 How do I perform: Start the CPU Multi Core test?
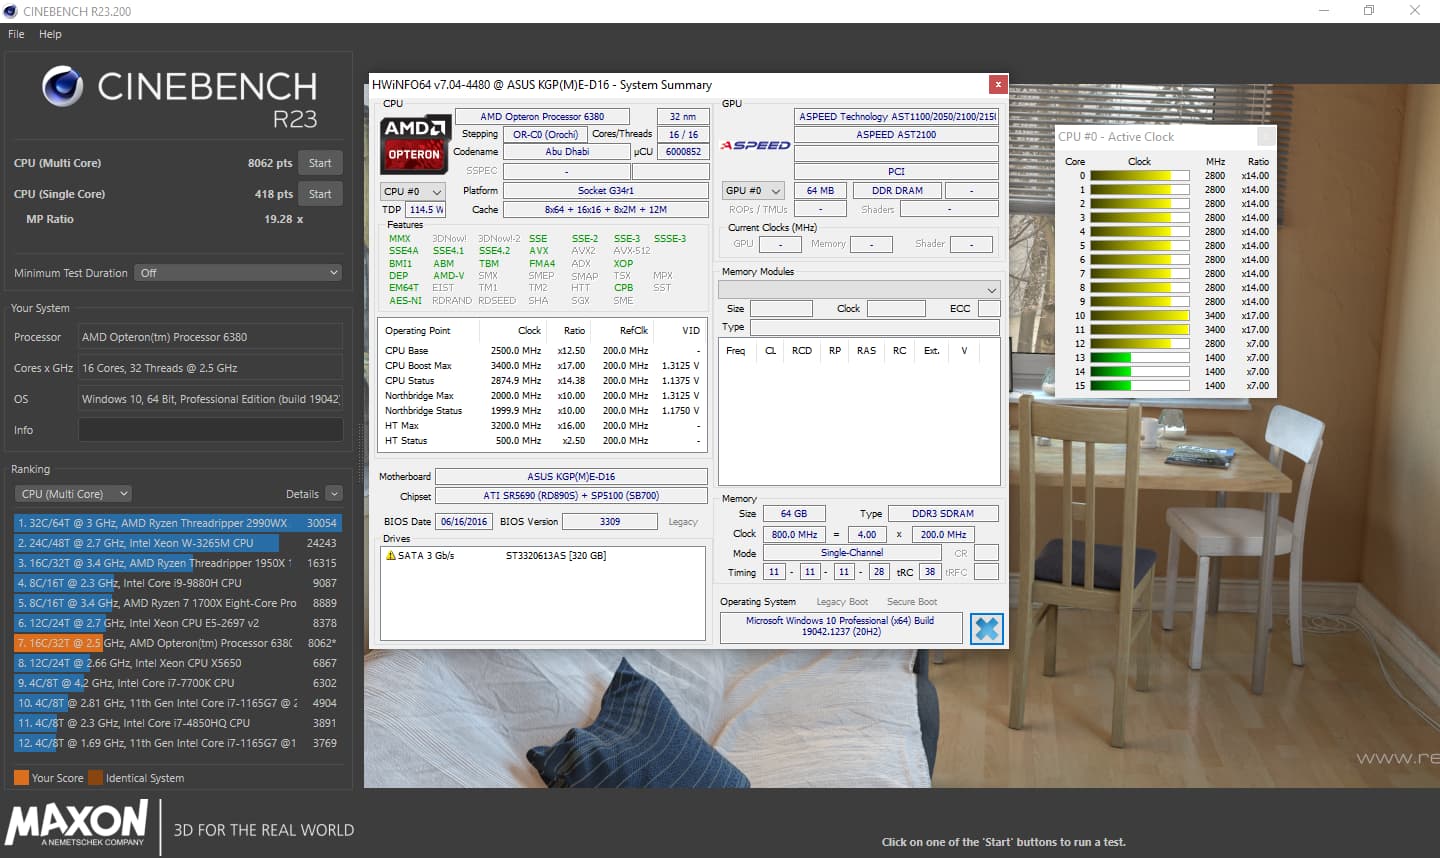click(320, 163)
